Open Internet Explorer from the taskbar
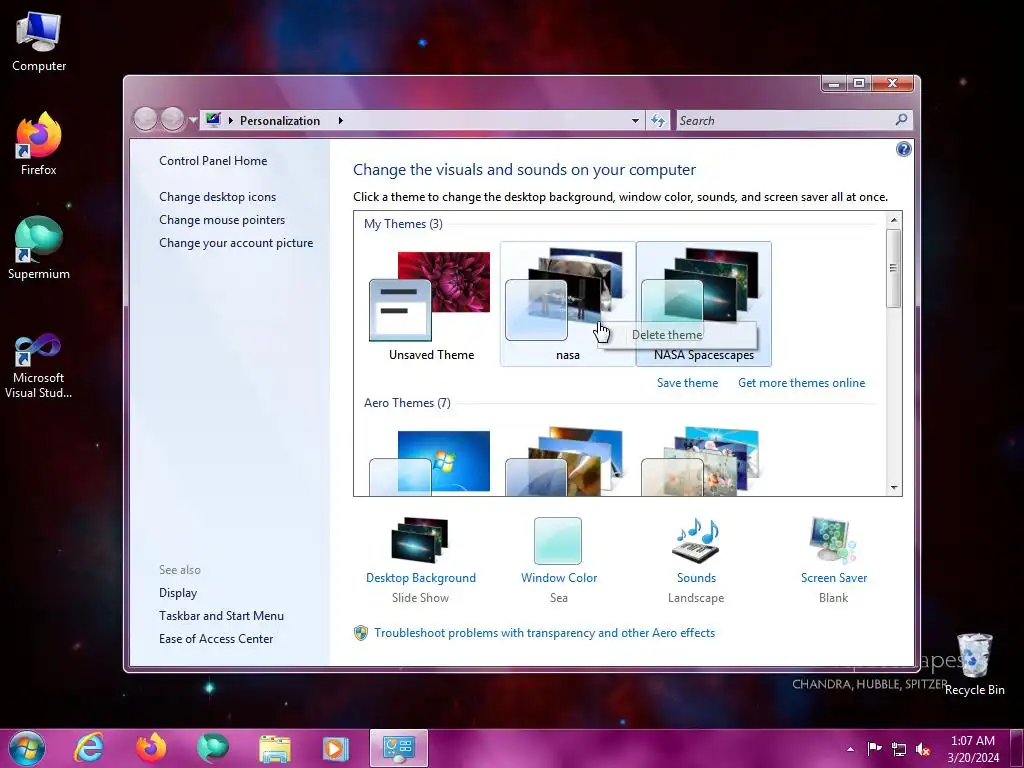 [x=89, y=748]
